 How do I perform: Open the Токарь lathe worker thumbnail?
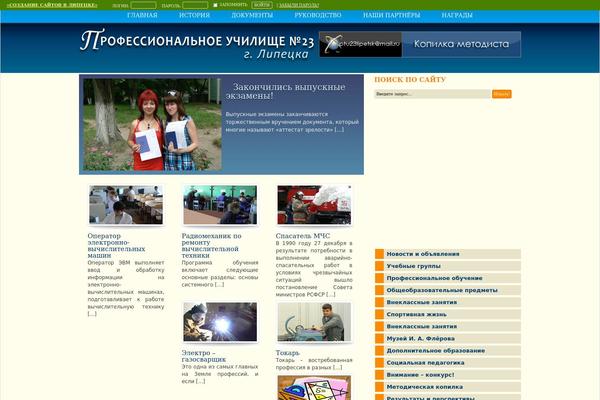point(314,322)
